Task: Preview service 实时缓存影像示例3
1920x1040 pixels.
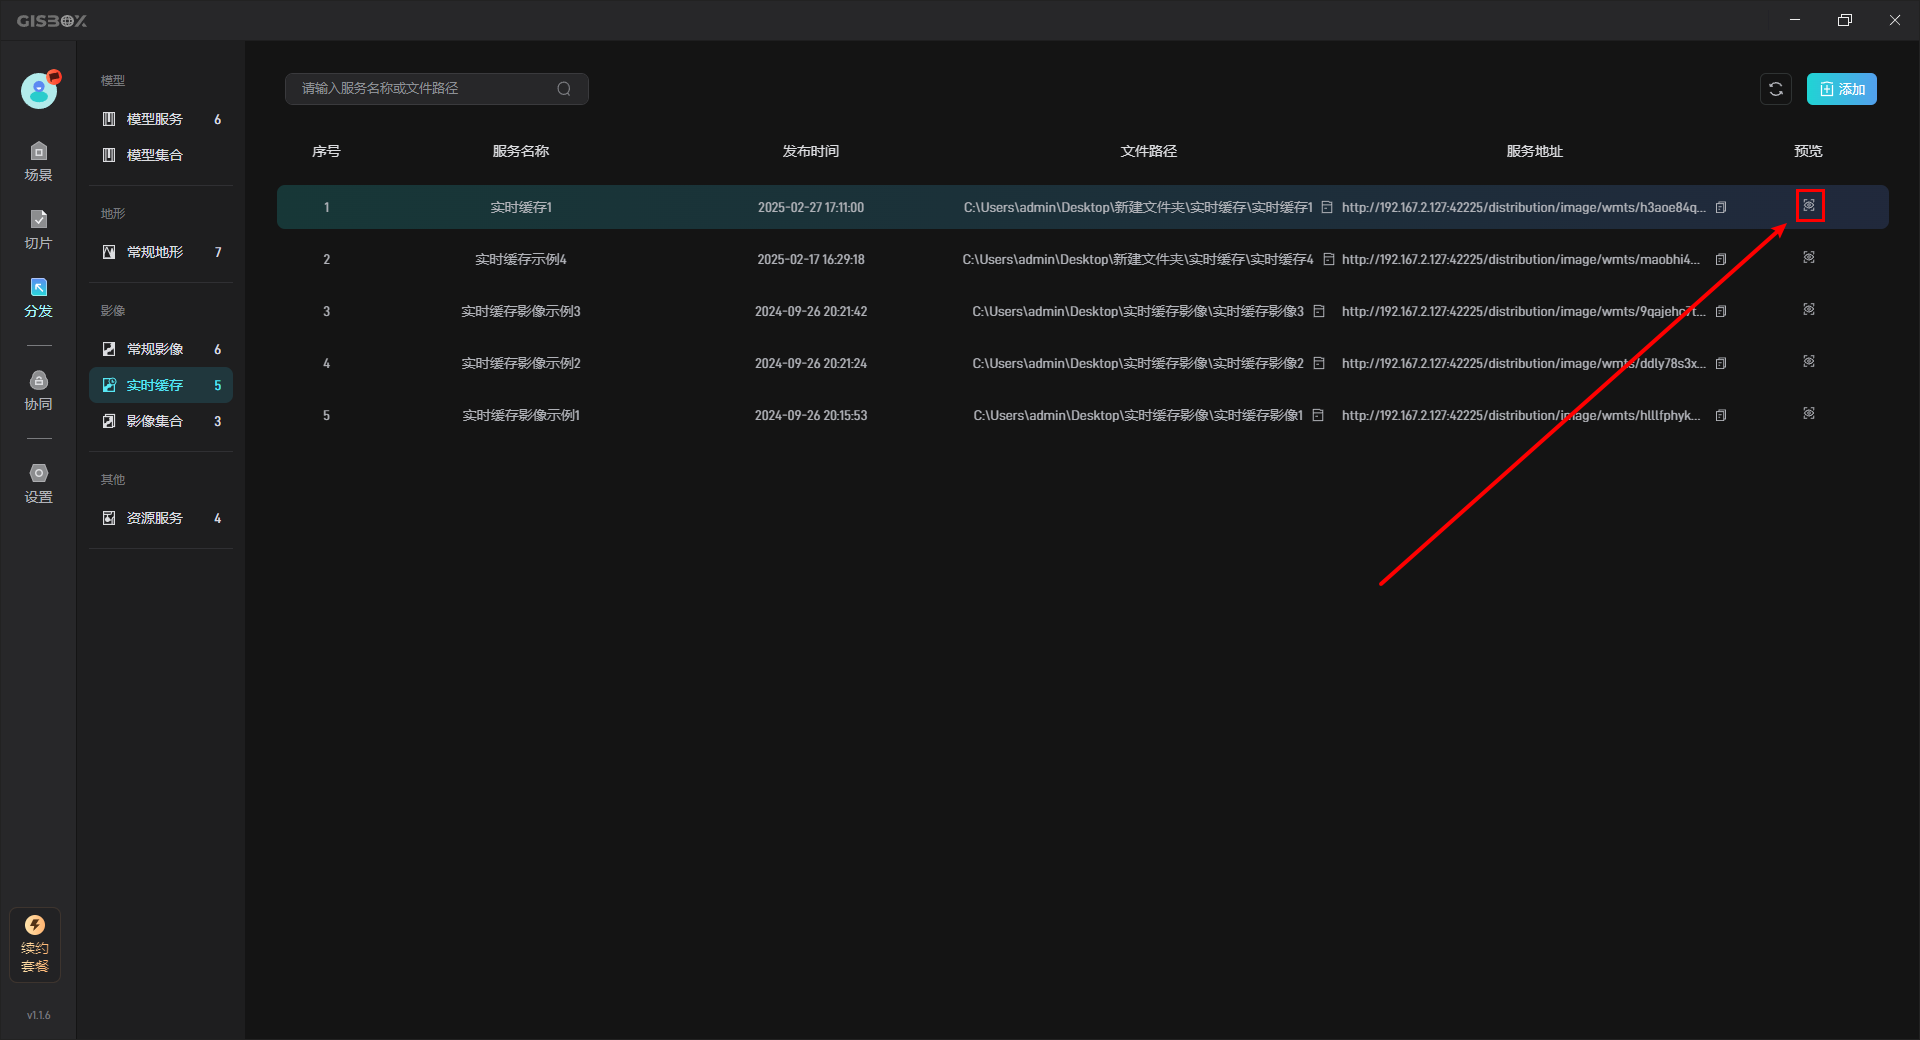Action: pos(1809,309)
